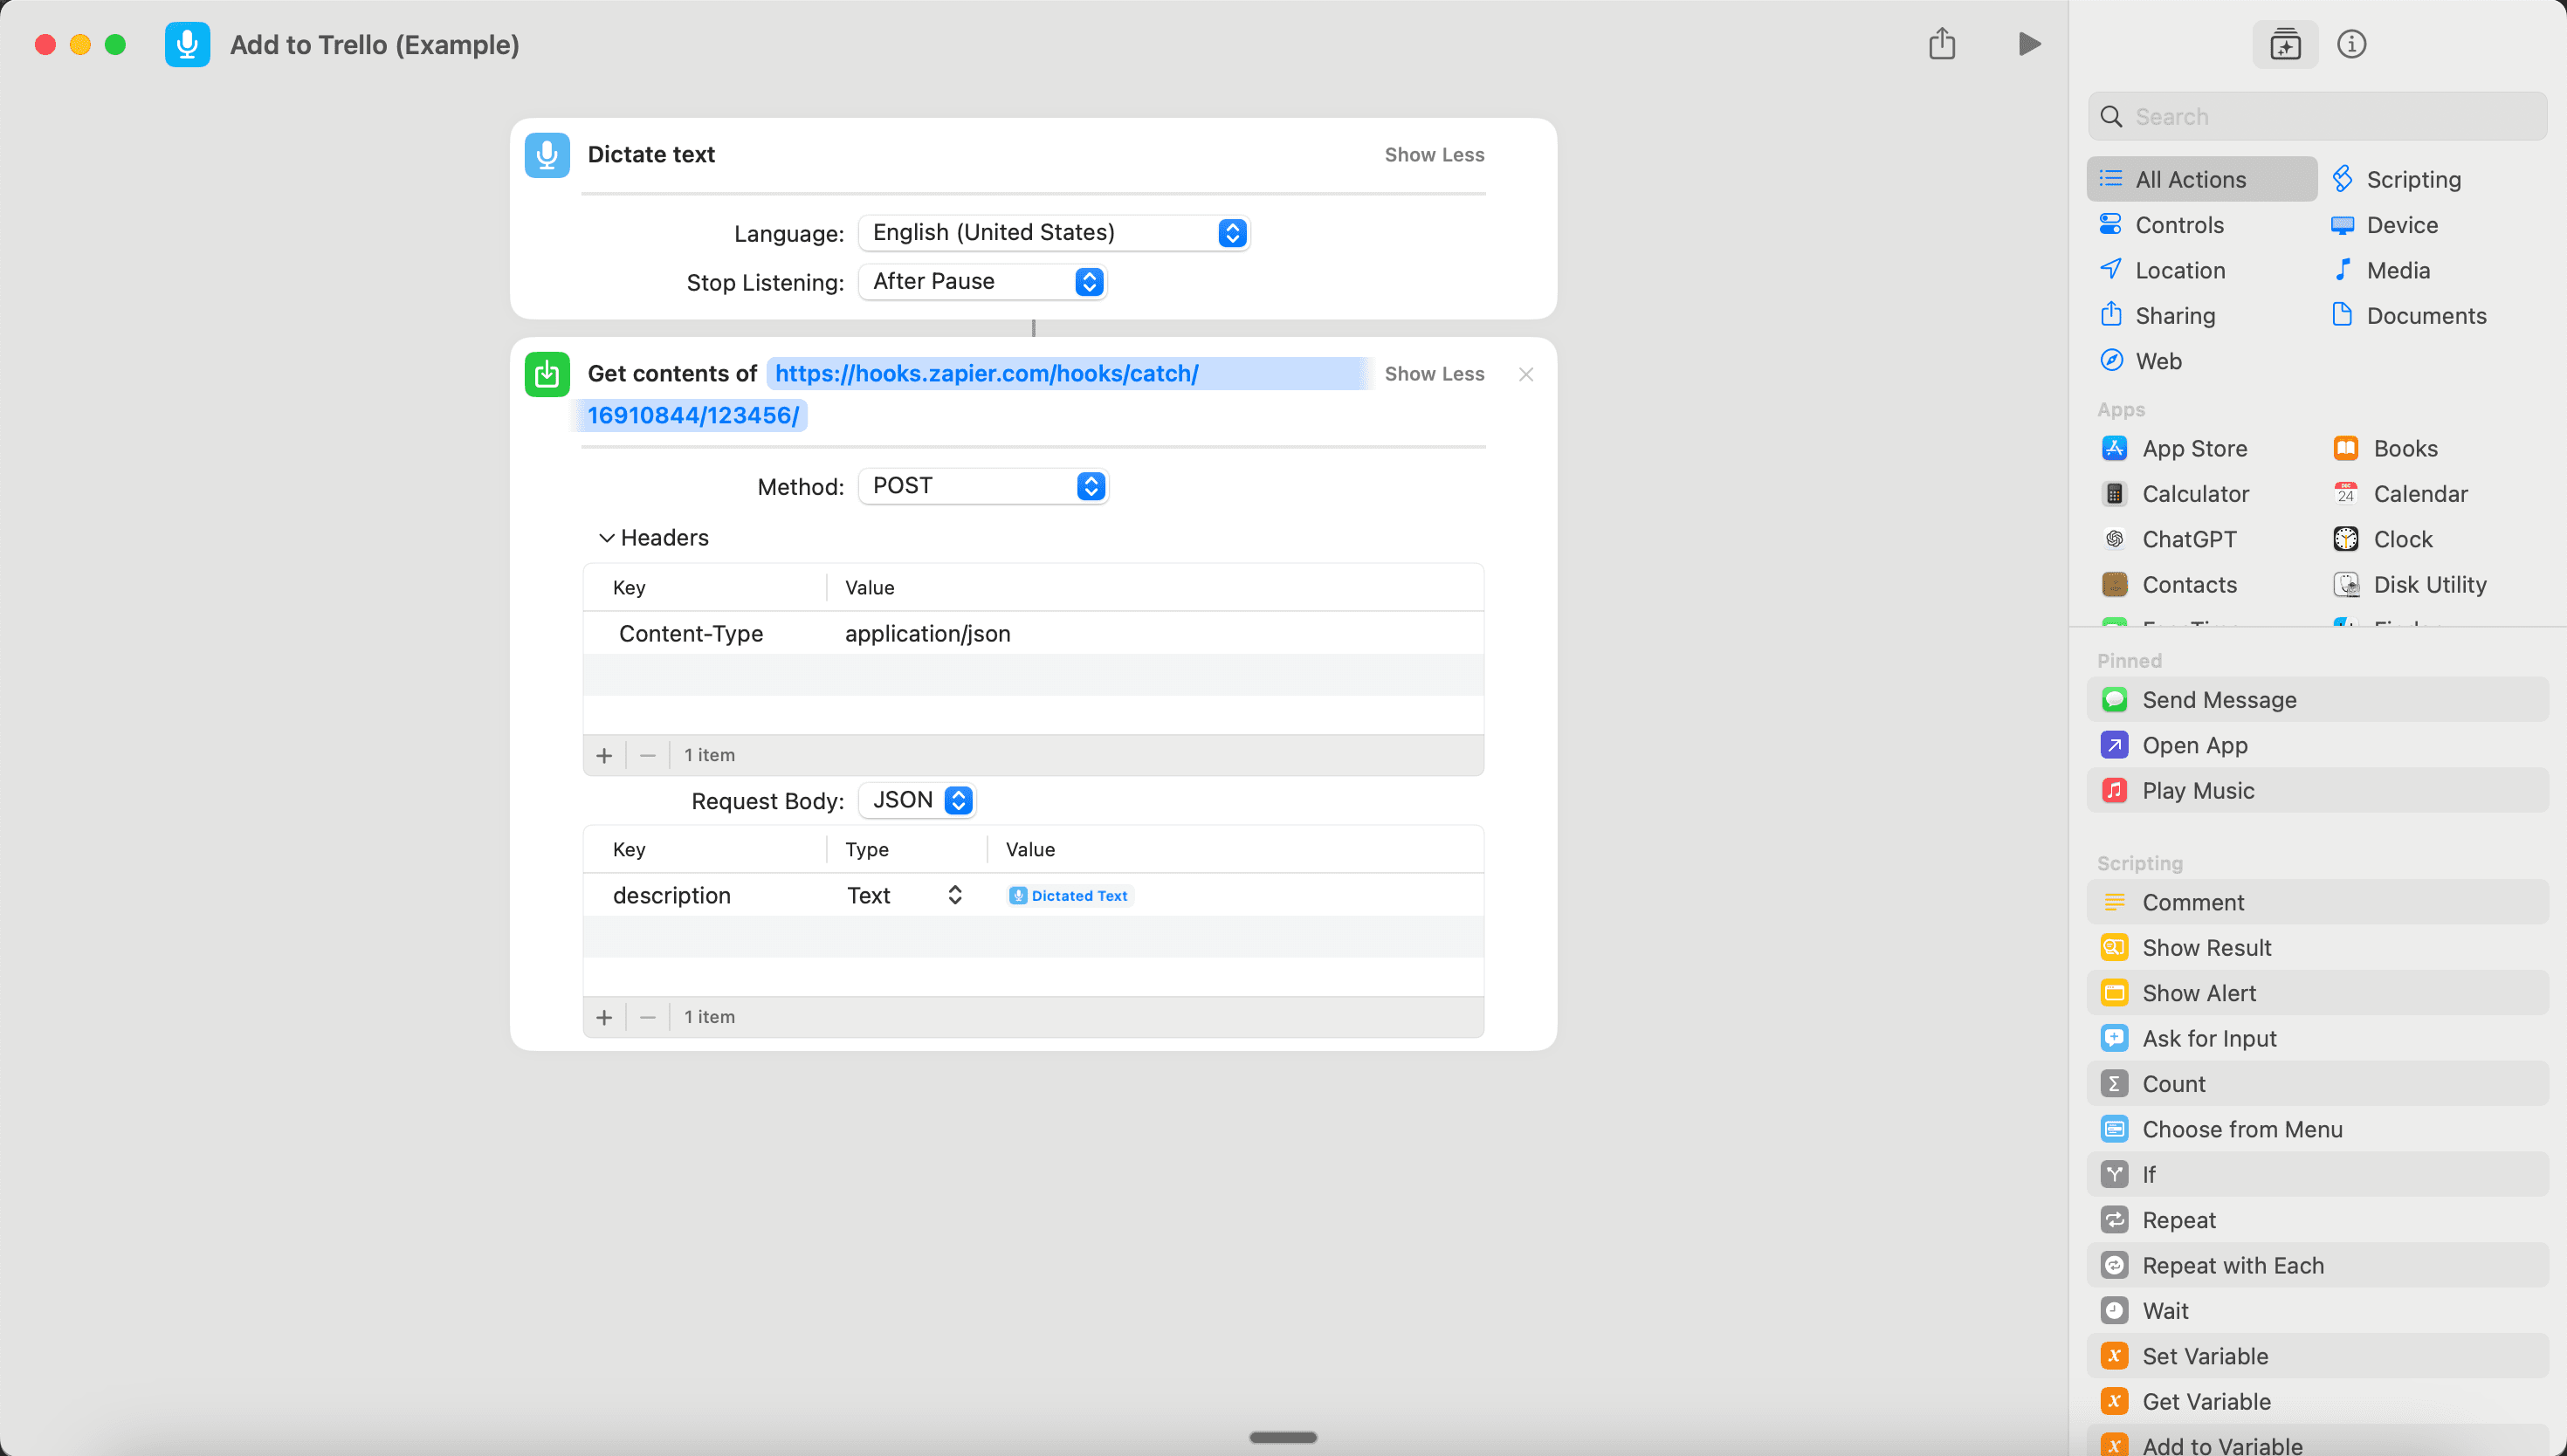Add a request body row with plus
The width and height of the screenshot is (2567, 1456).
[x=604, y=1017]
